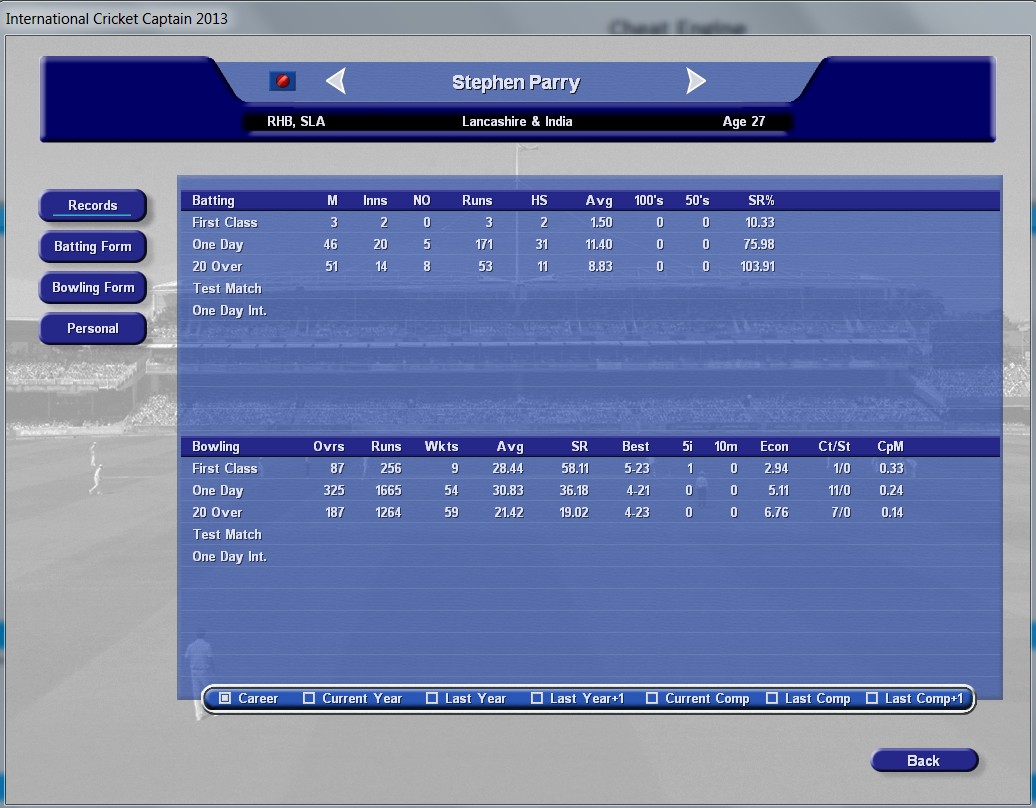Tick the Last Comp checkbox
Screen dimensions: 1036x808
pyautogui.click(x=772, y=698)
